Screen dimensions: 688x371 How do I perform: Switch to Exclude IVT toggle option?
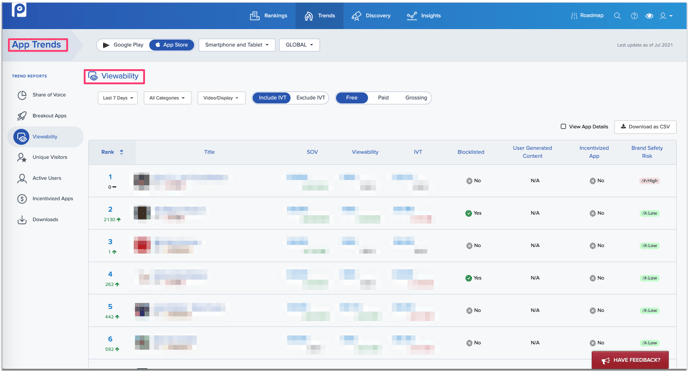tap(311, 98)
